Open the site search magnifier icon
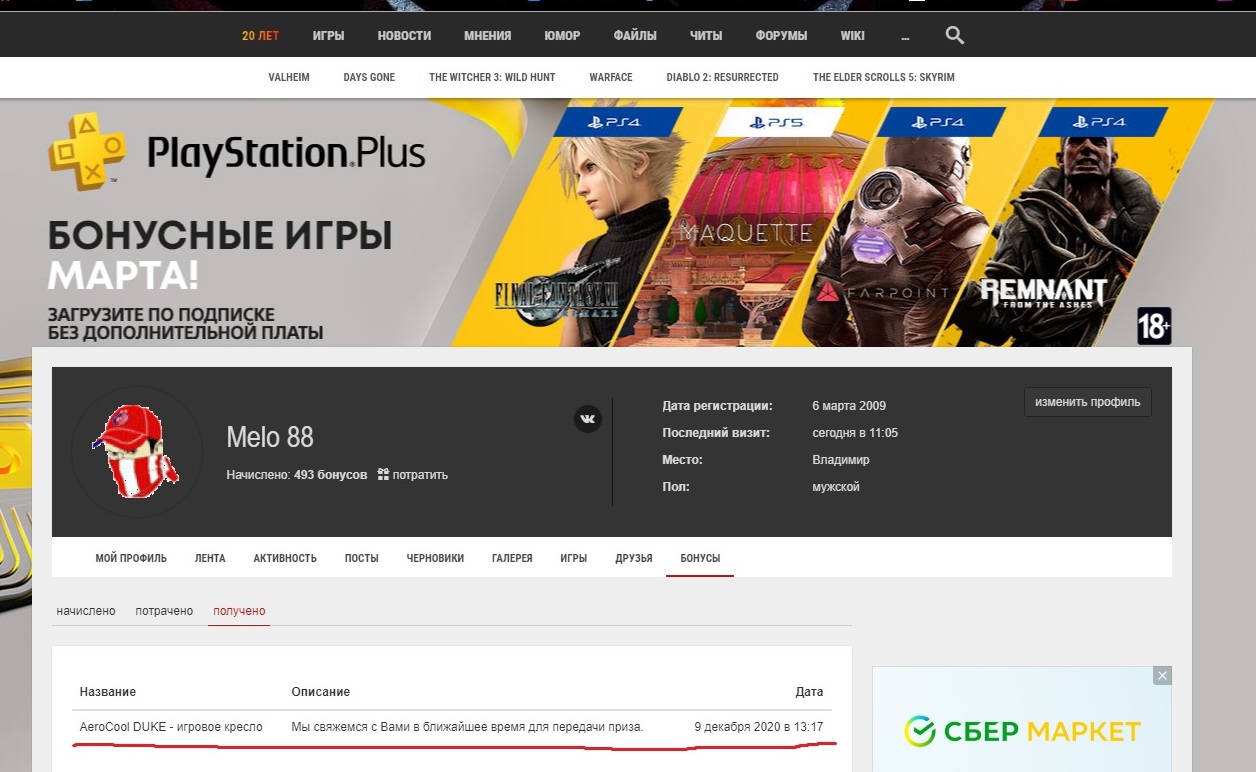Image resolution: width=1256 pixels, height=772 pixels. [954, 35]
